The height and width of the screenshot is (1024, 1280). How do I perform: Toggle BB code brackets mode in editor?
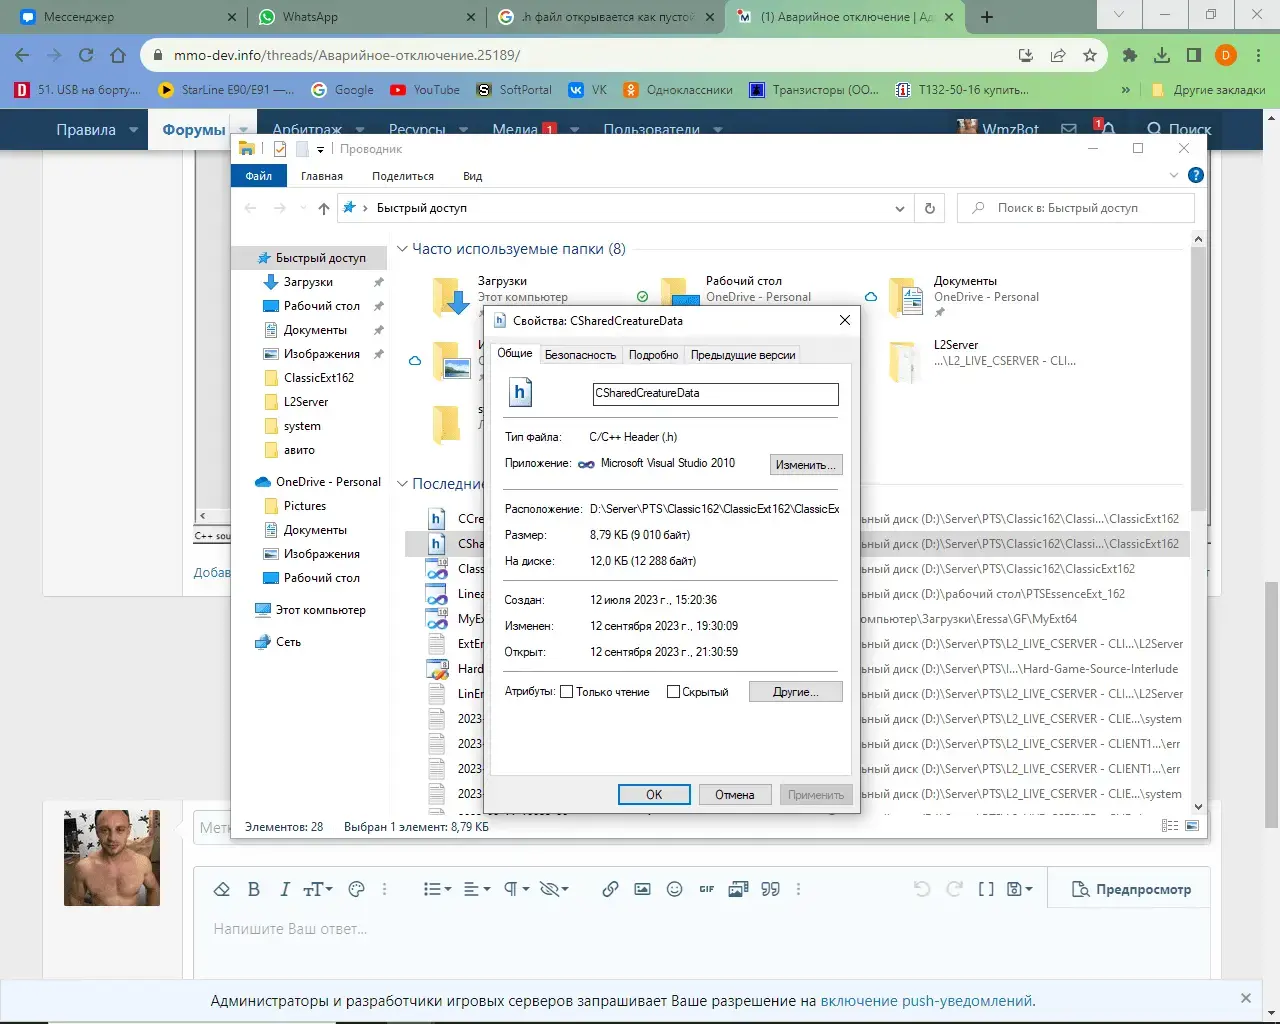pyautogui.click(x=986, y=889)
